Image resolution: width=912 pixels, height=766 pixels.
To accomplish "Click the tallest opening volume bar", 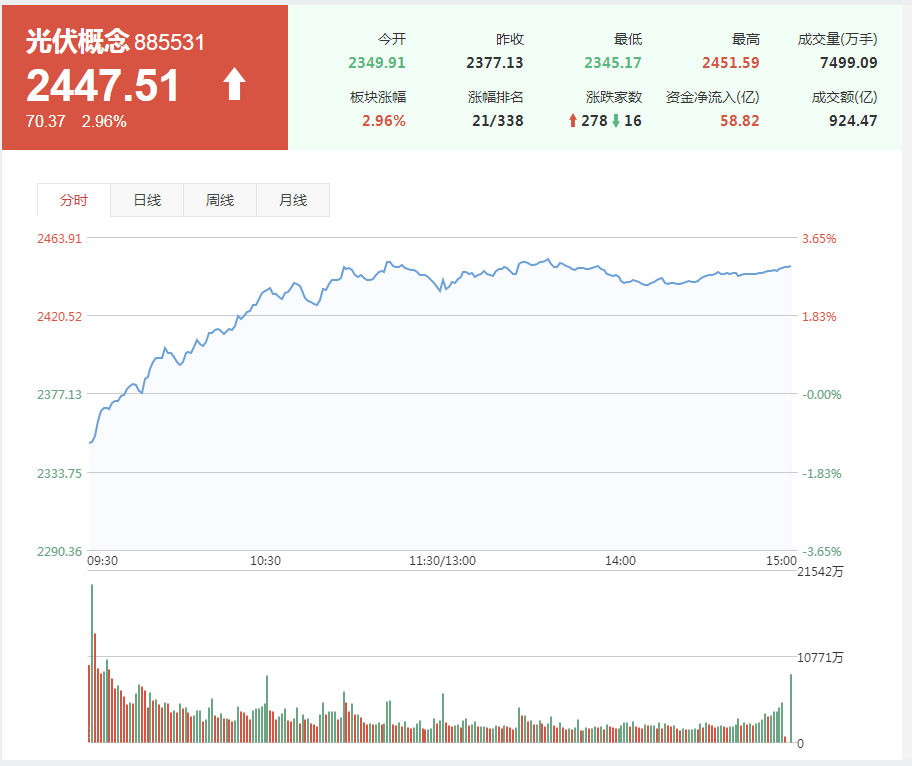I will click(x=92, y=664).
